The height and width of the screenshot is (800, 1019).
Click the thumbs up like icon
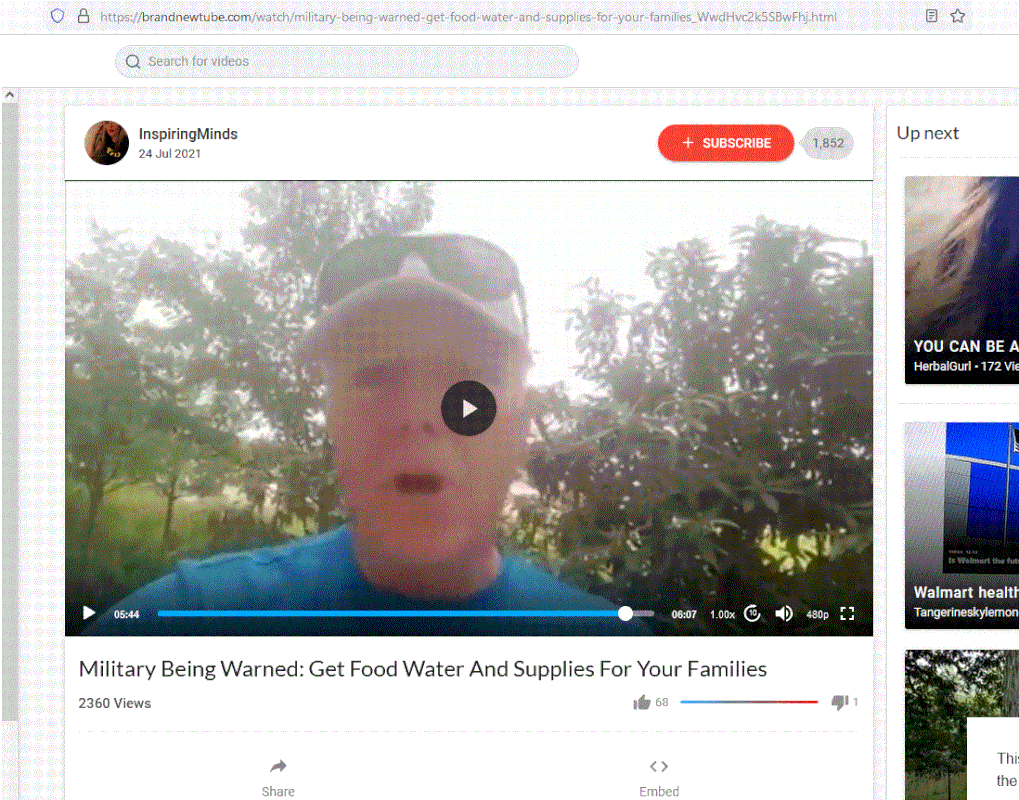[641, 702]
